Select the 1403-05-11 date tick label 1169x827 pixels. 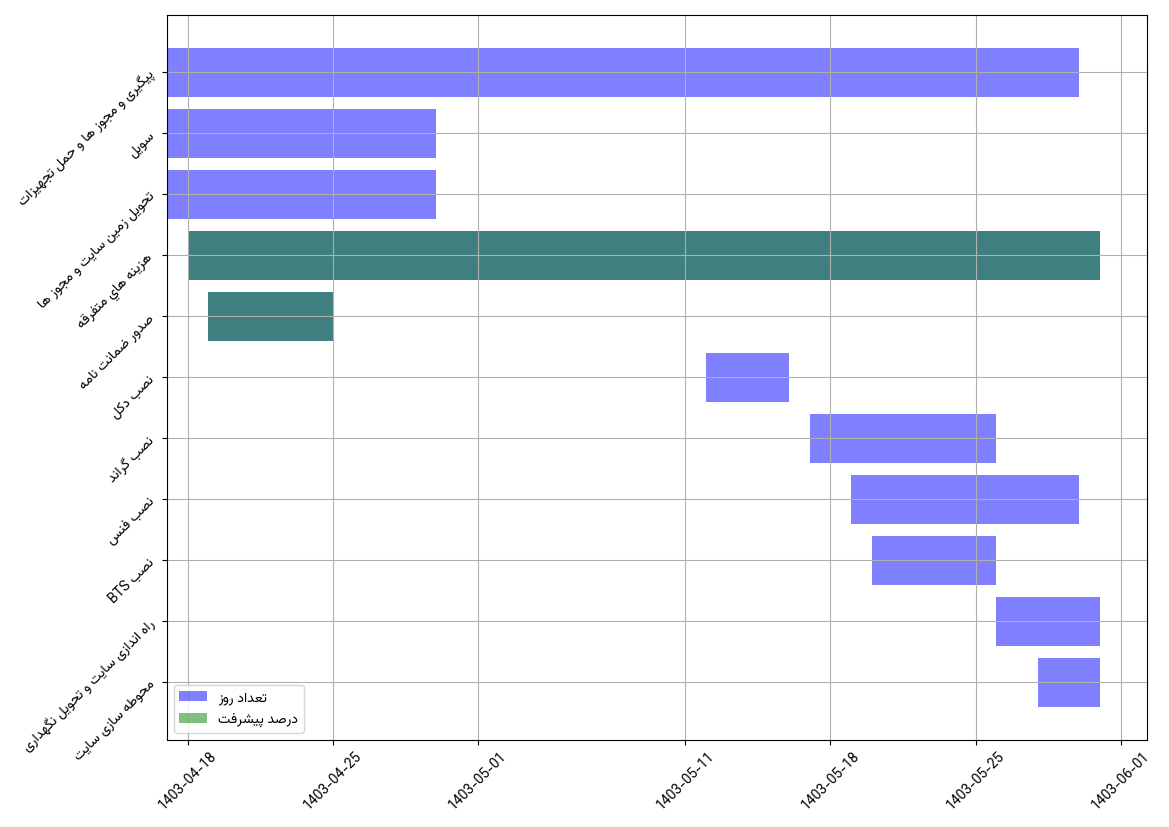point(684,782)
